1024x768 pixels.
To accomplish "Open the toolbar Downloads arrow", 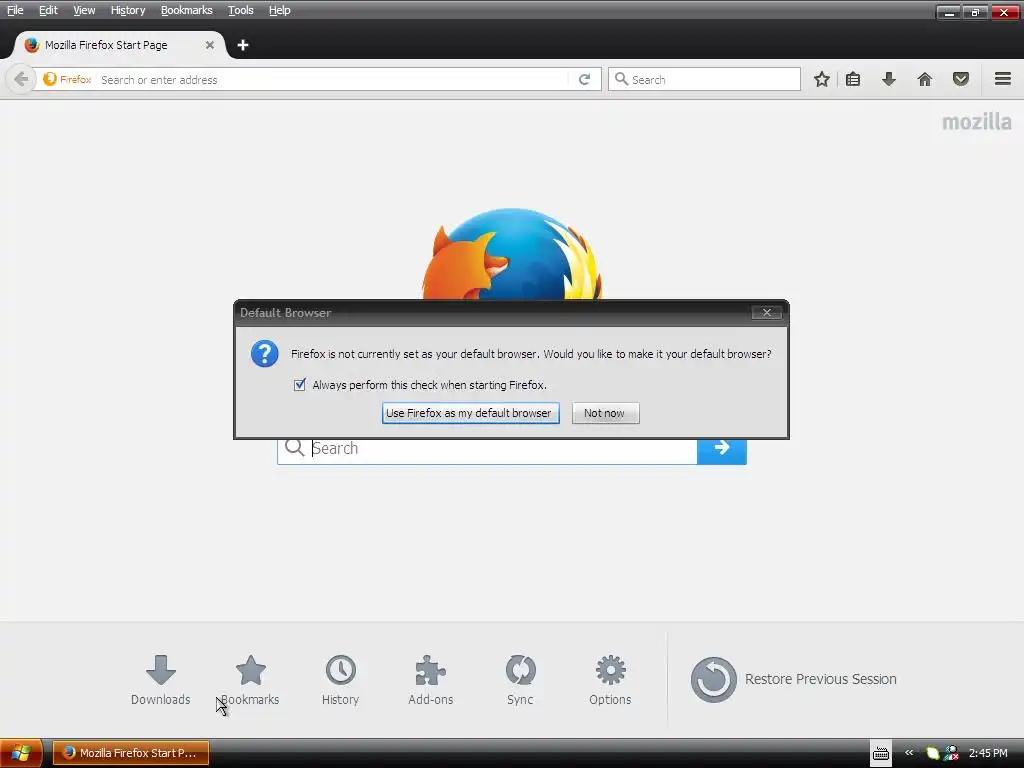I will [889, 80].
